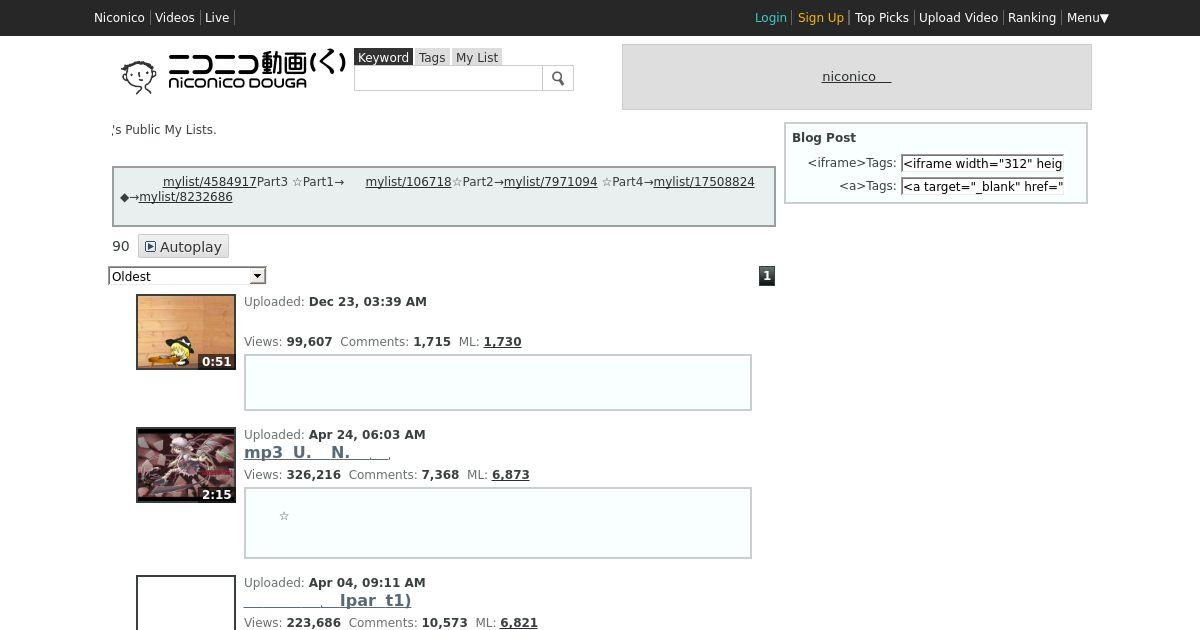Click the 'Blog Post' heading text
The height and width of the screenshot is (630, 1200).
click(x=824, y=138)
